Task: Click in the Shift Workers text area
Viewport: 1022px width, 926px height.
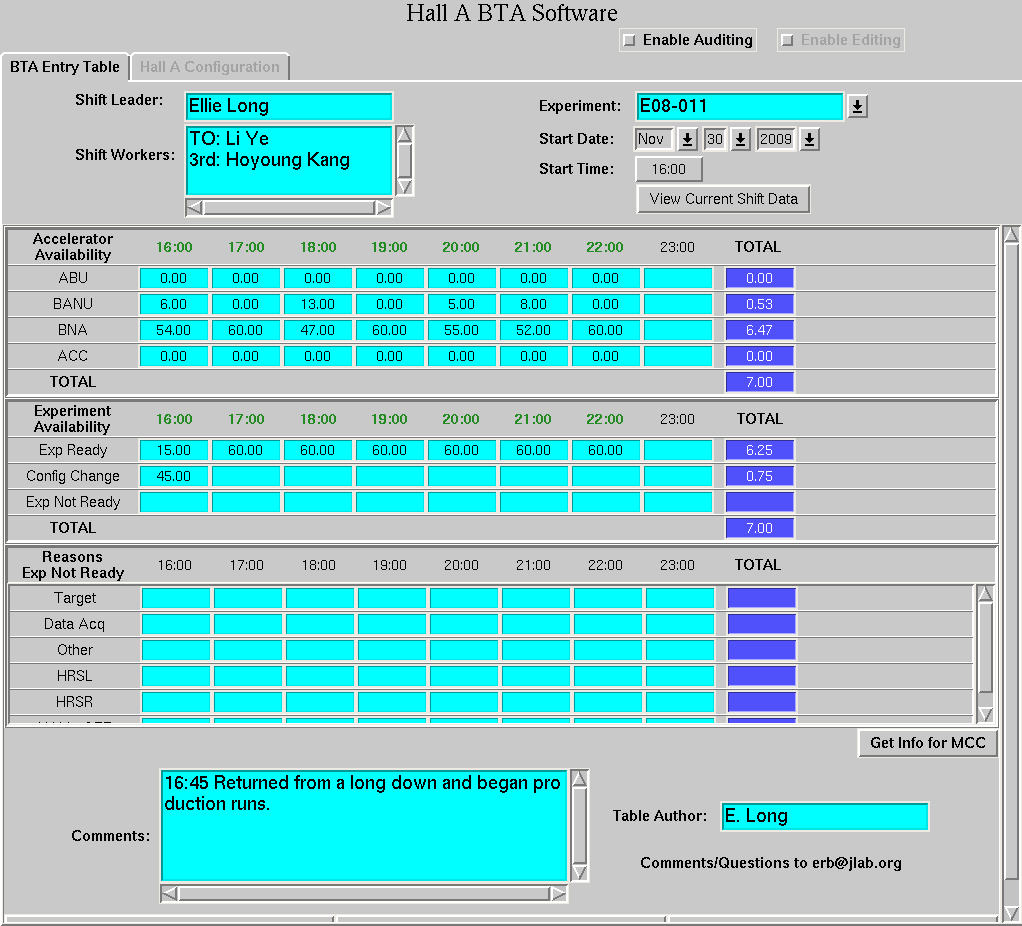Action: click(x=289, y=160)
